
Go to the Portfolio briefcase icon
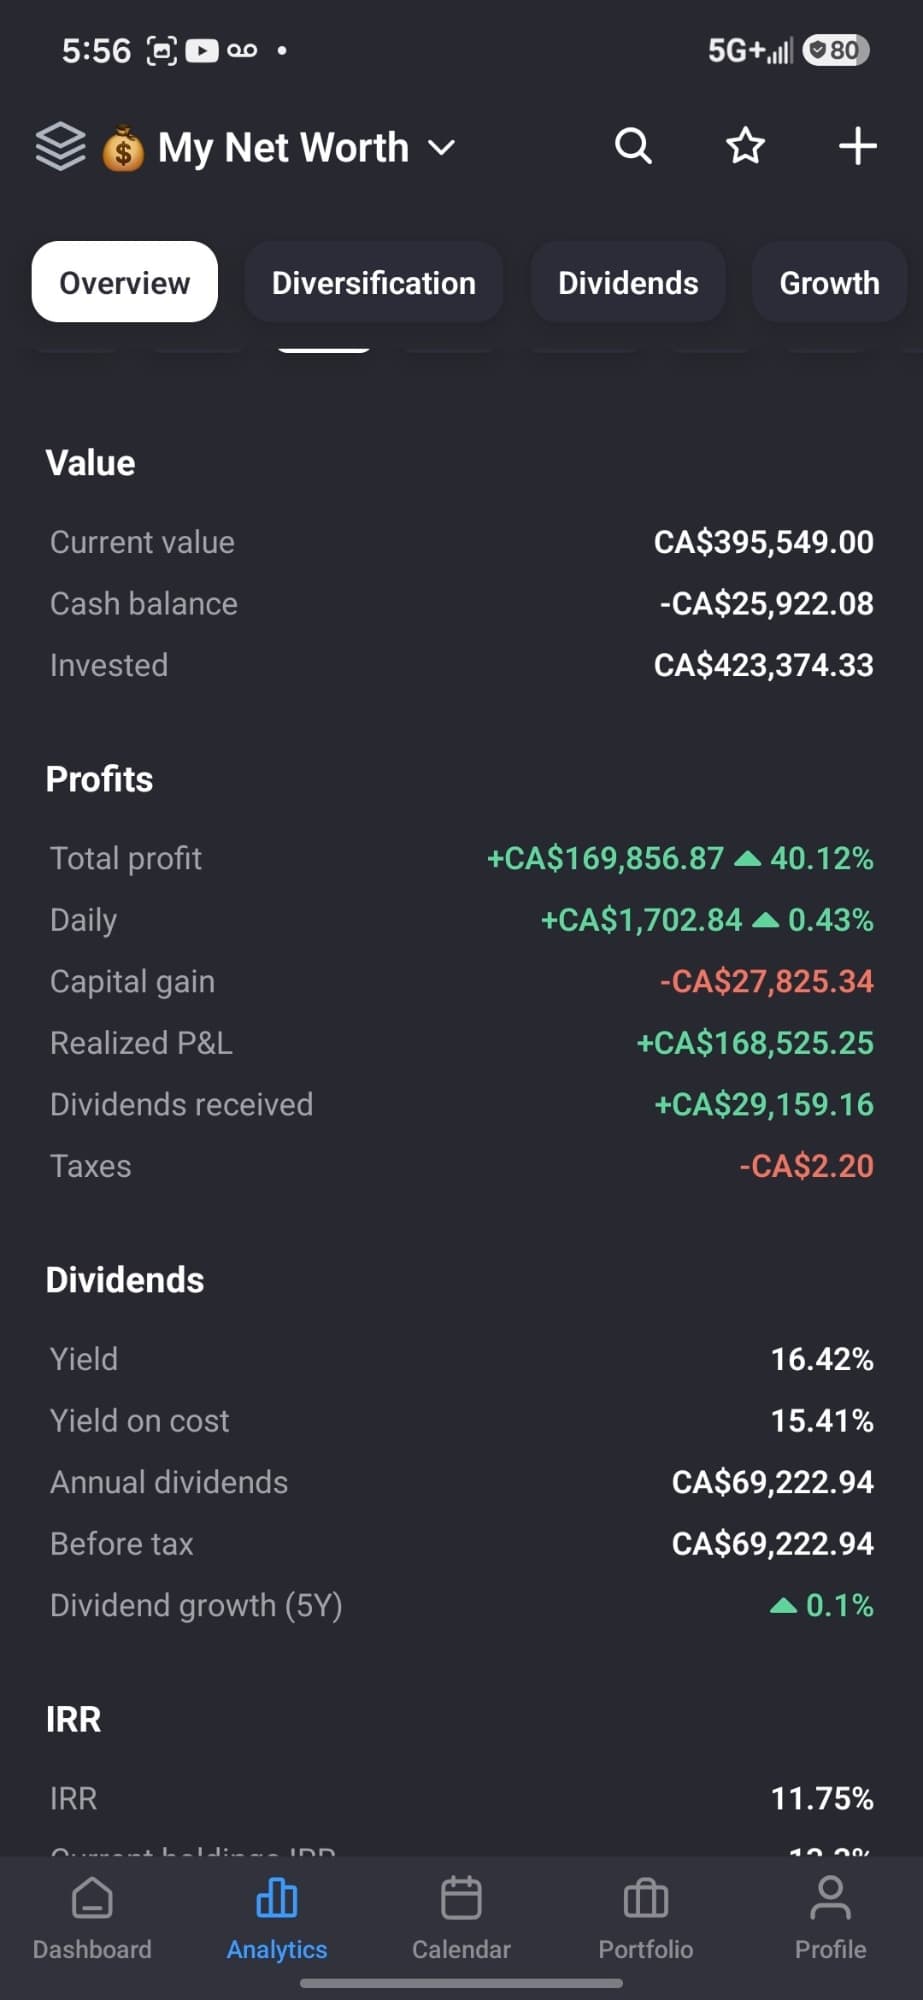click(x=645, y=1897)
